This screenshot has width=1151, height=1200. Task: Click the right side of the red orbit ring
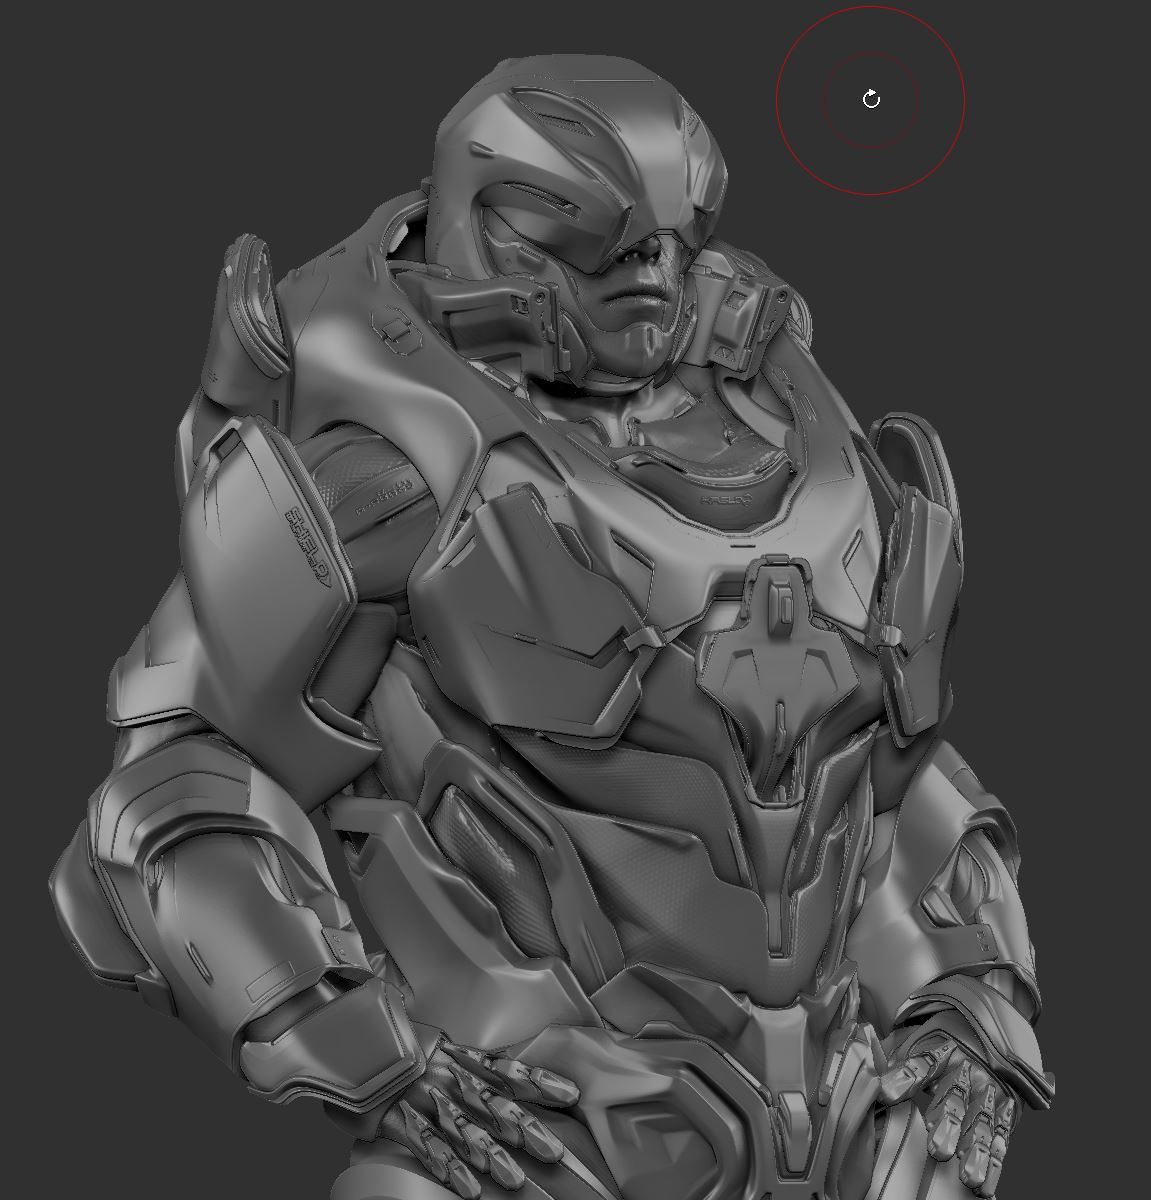pos(962,97)
